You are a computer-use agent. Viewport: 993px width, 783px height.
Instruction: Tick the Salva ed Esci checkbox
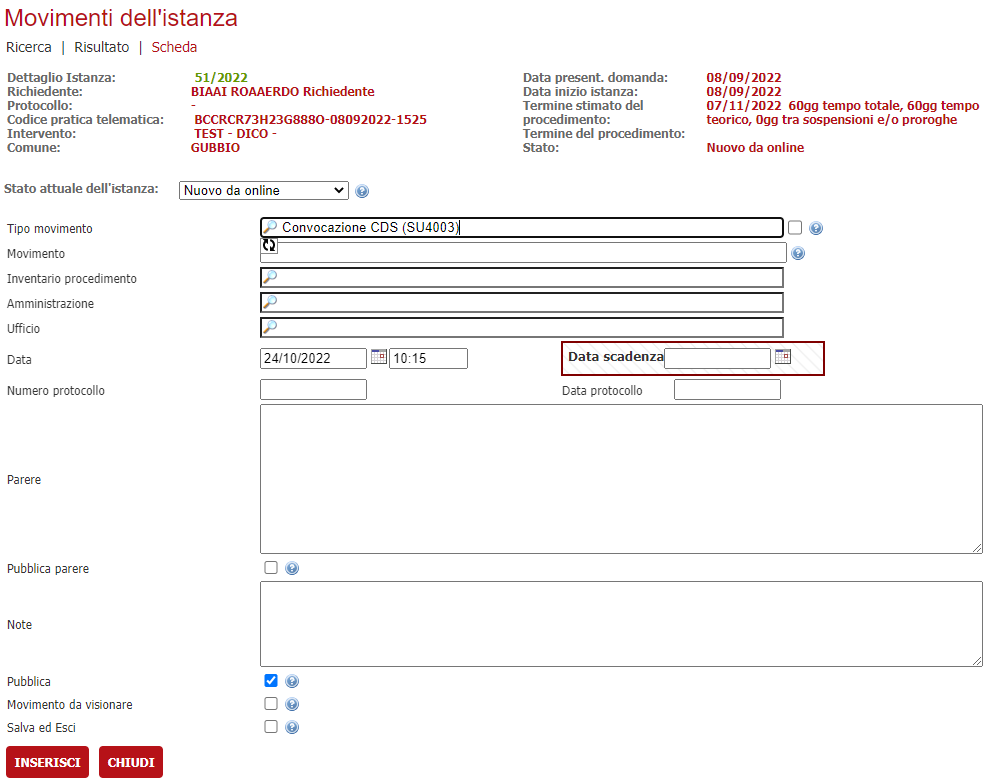271,727
